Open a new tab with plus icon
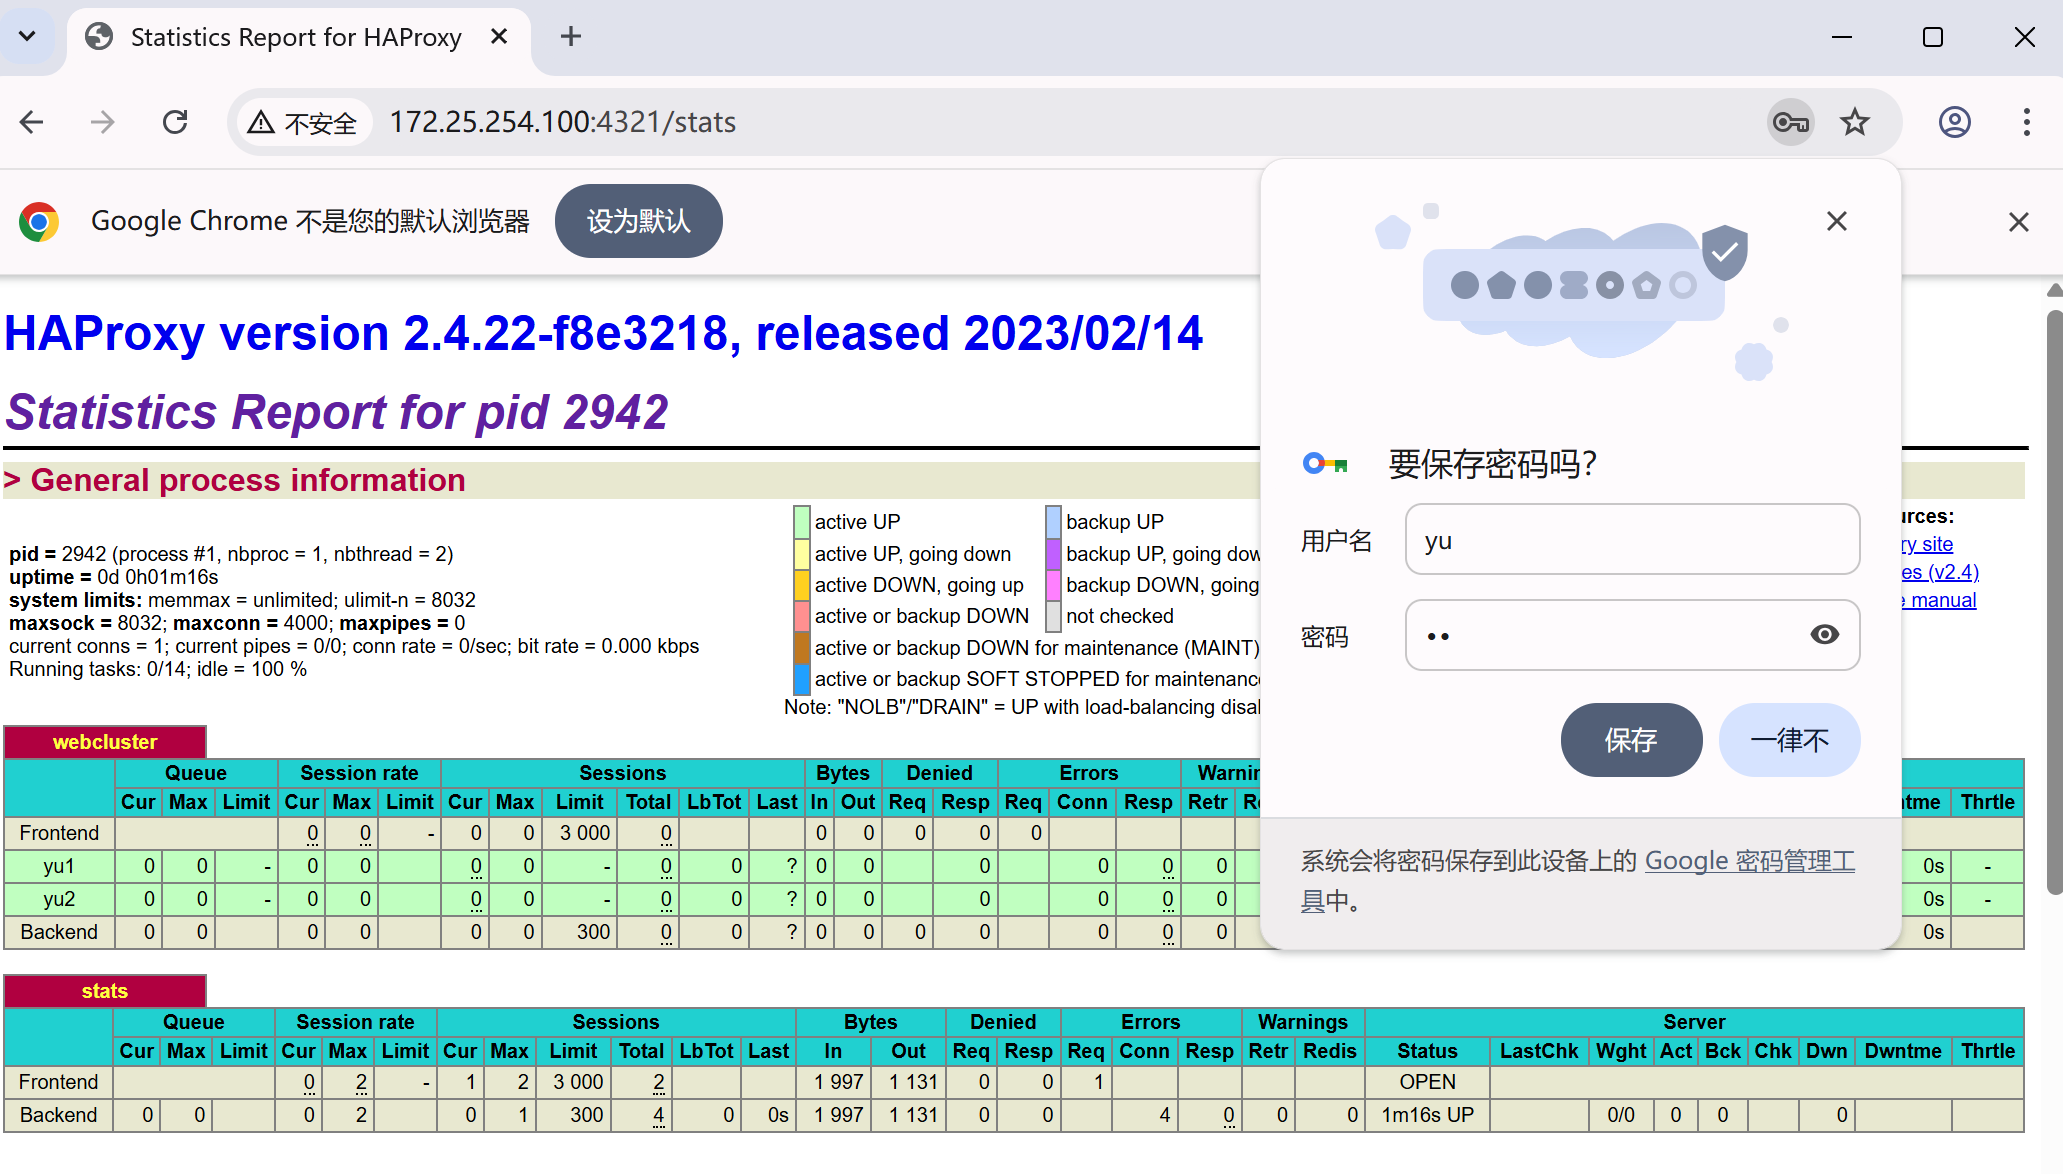Viewport: 2063px width, 1174px height. point(570,37)
